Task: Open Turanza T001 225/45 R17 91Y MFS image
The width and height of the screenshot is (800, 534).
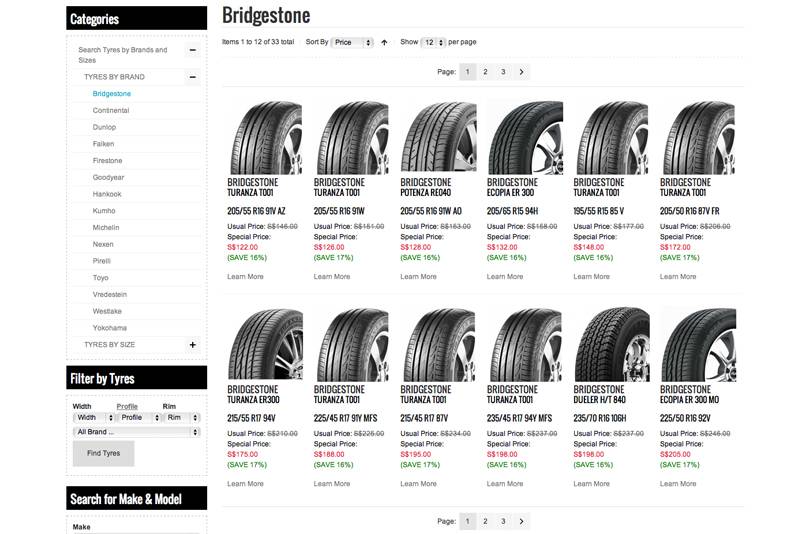Action: click(x=352, y=345)
